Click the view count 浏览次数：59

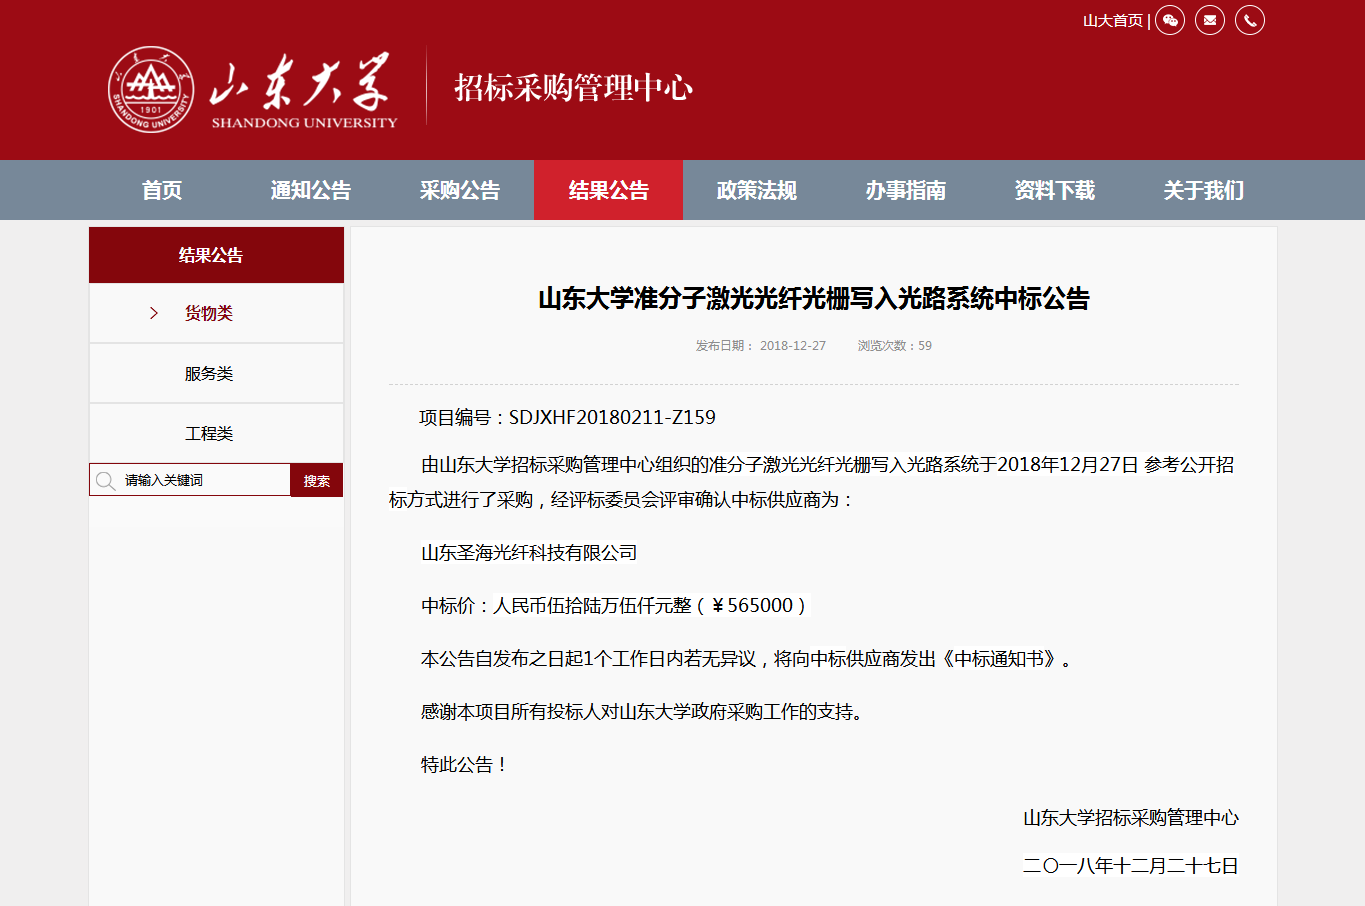(894, 346)
